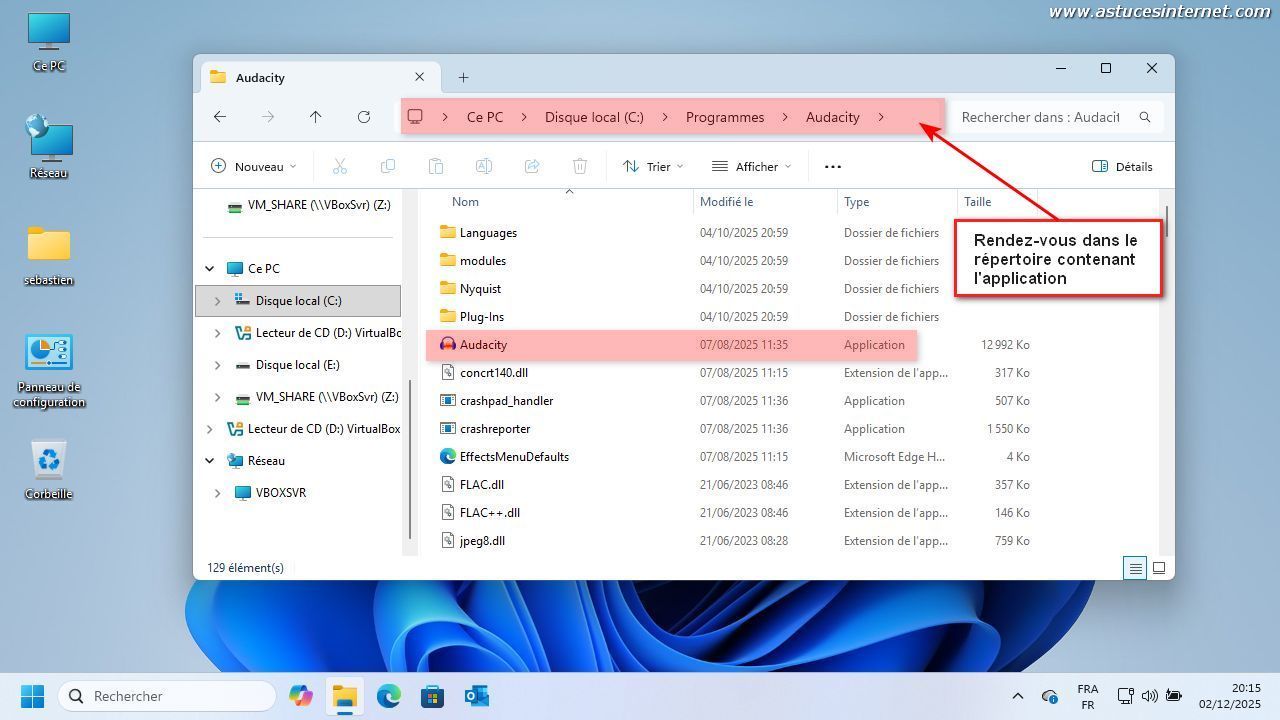Open the Nouveau dropdown menu
The image size is (1280, 720).
[254, 167]
